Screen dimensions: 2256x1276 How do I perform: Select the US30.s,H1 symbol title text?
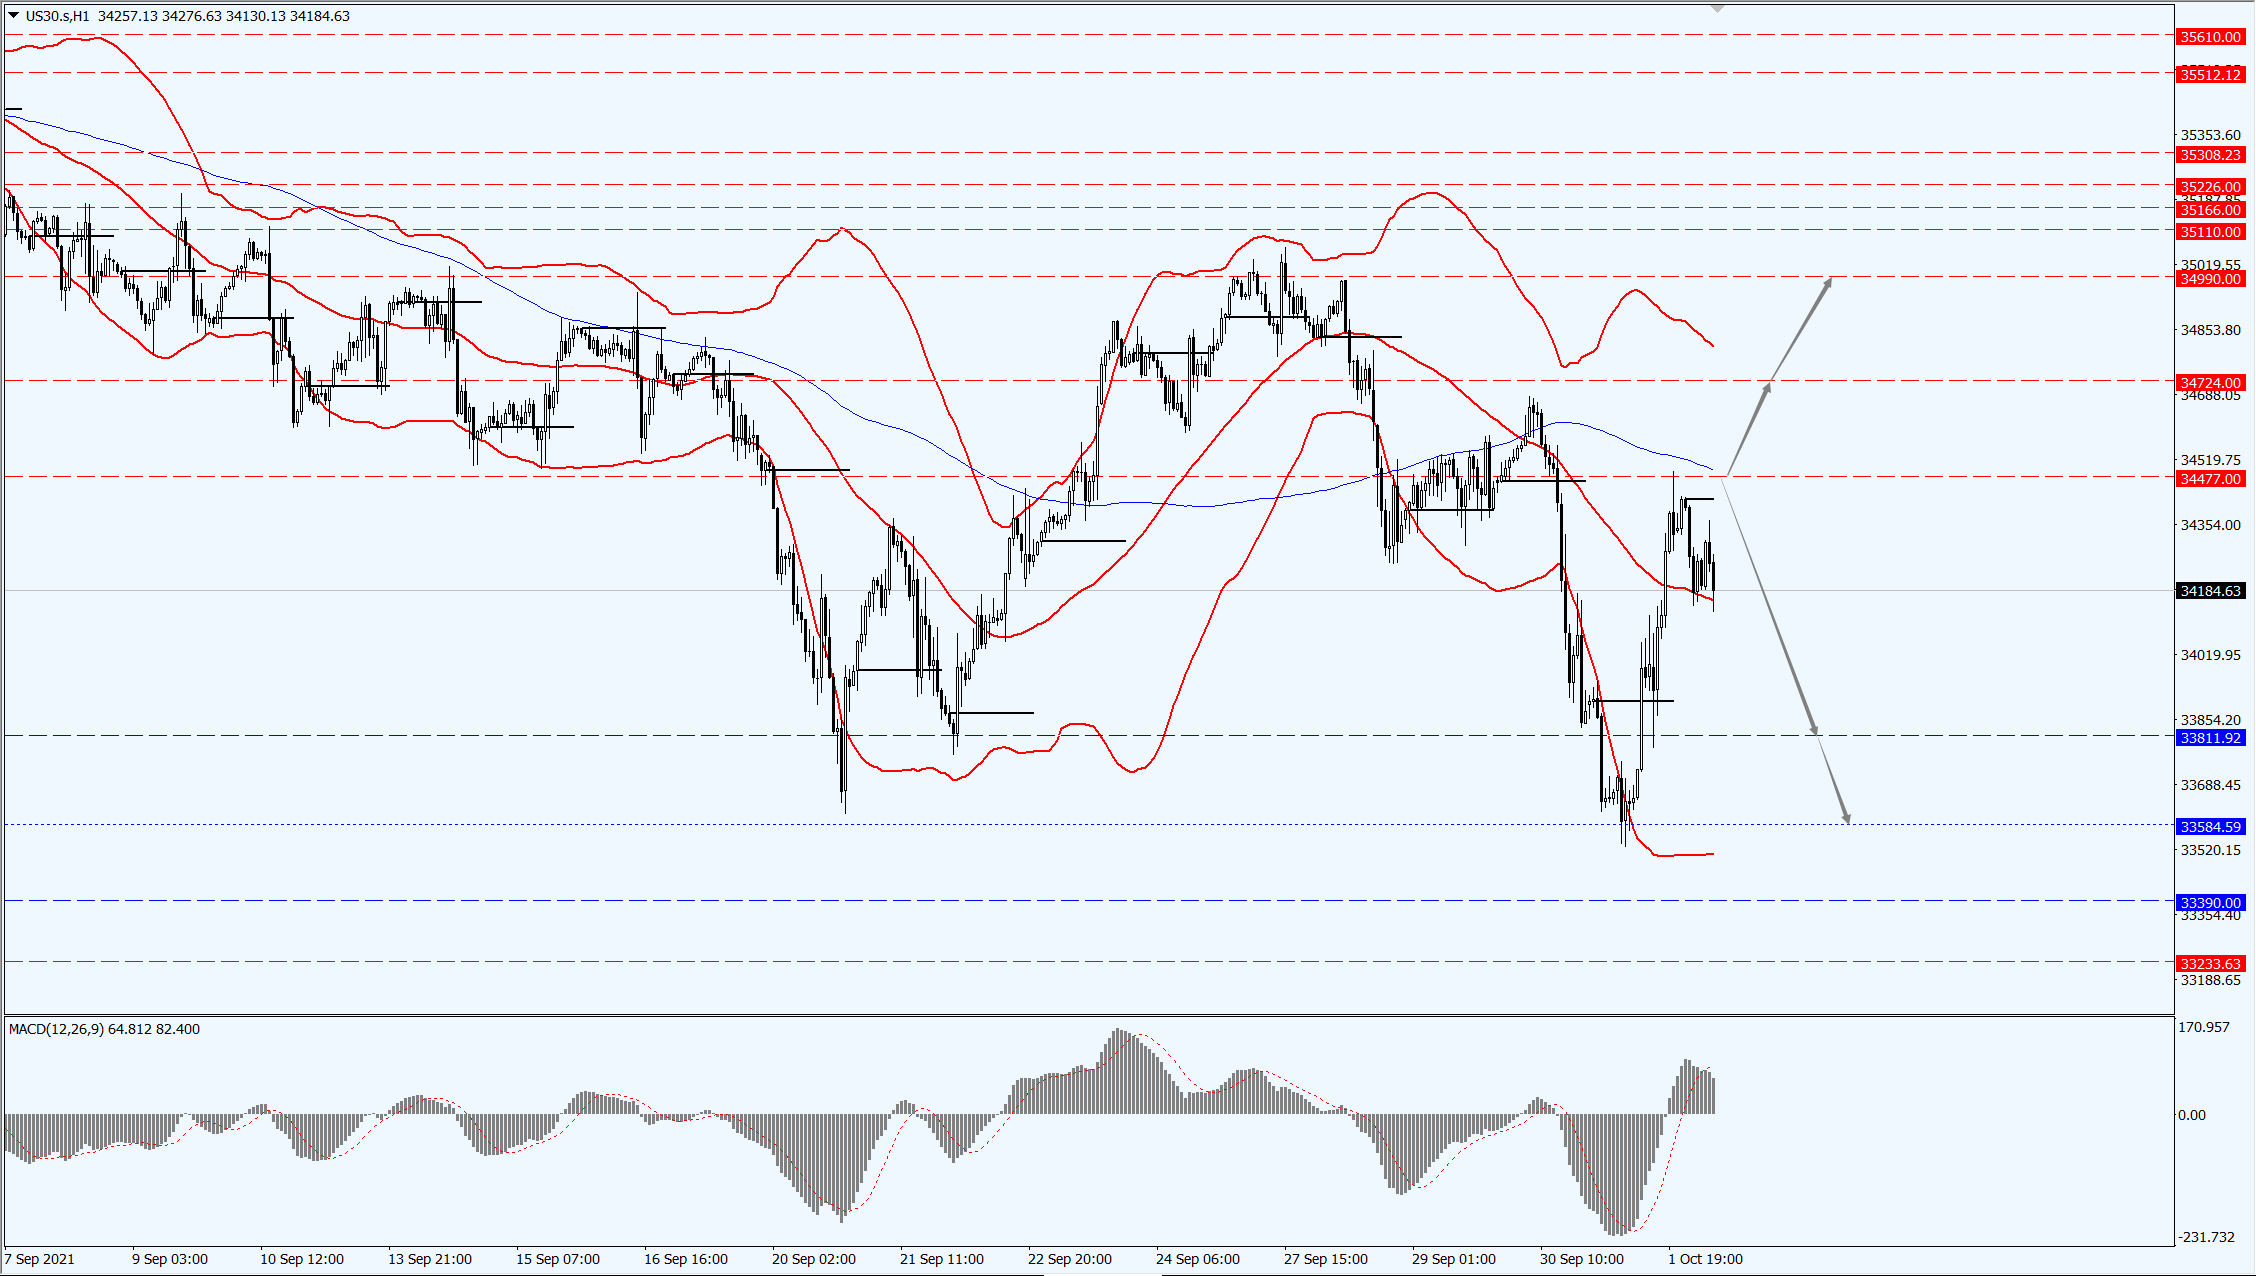coord(57,16)
